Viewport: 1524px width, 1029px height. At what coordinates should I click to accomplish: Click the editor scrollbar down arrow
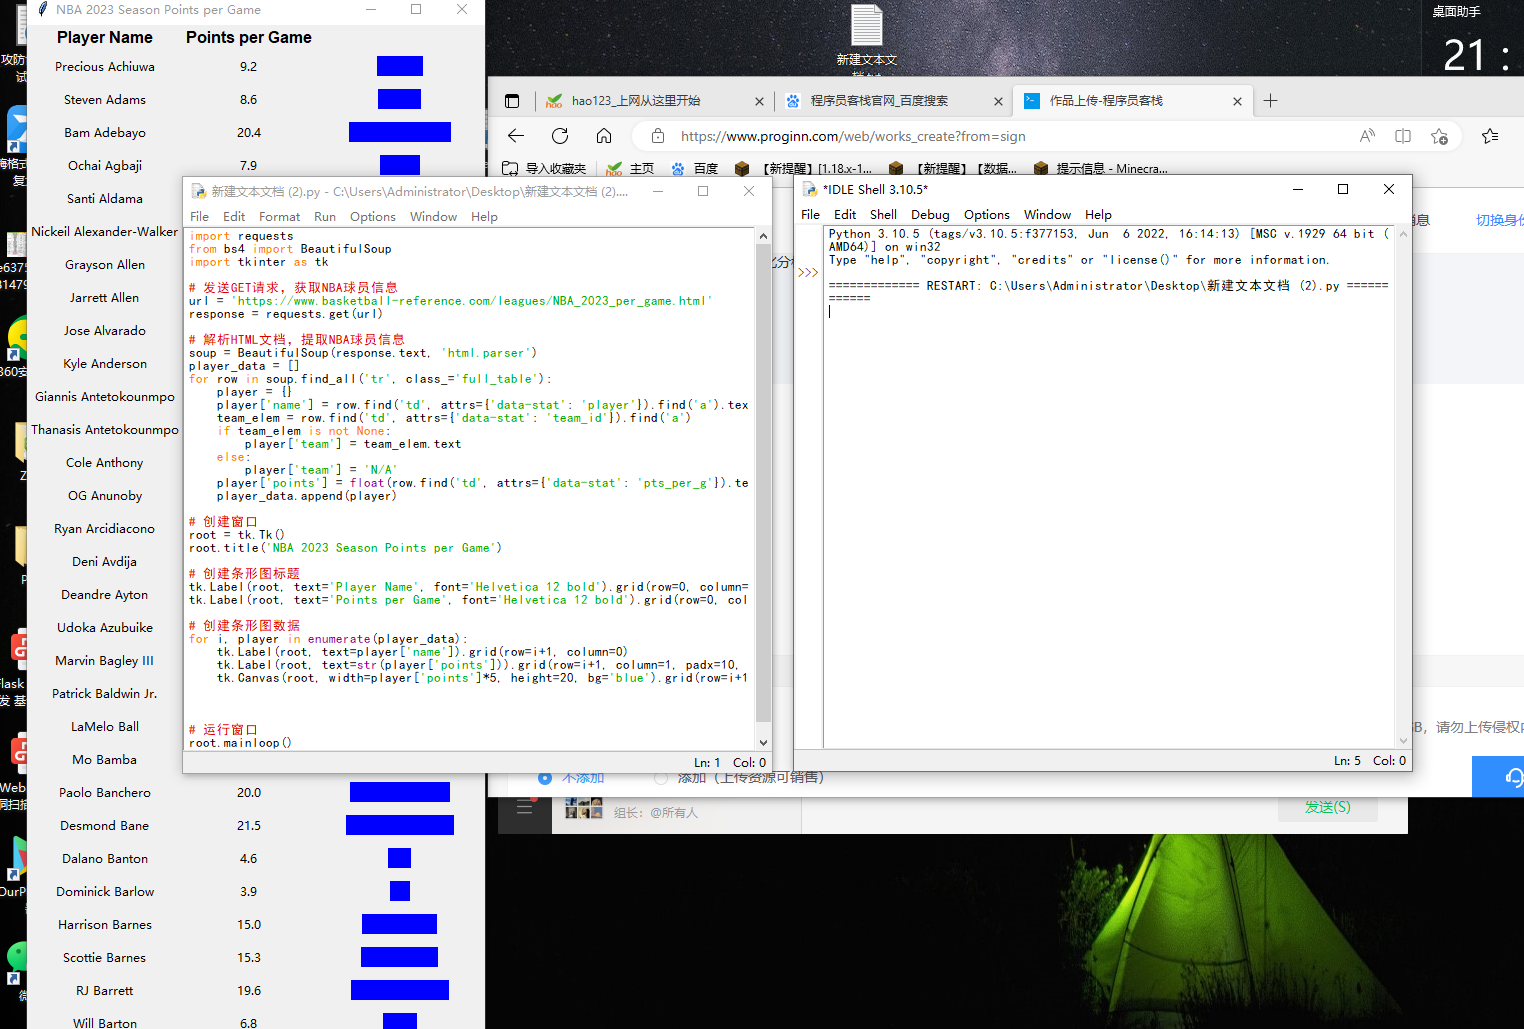coord(764,742)
